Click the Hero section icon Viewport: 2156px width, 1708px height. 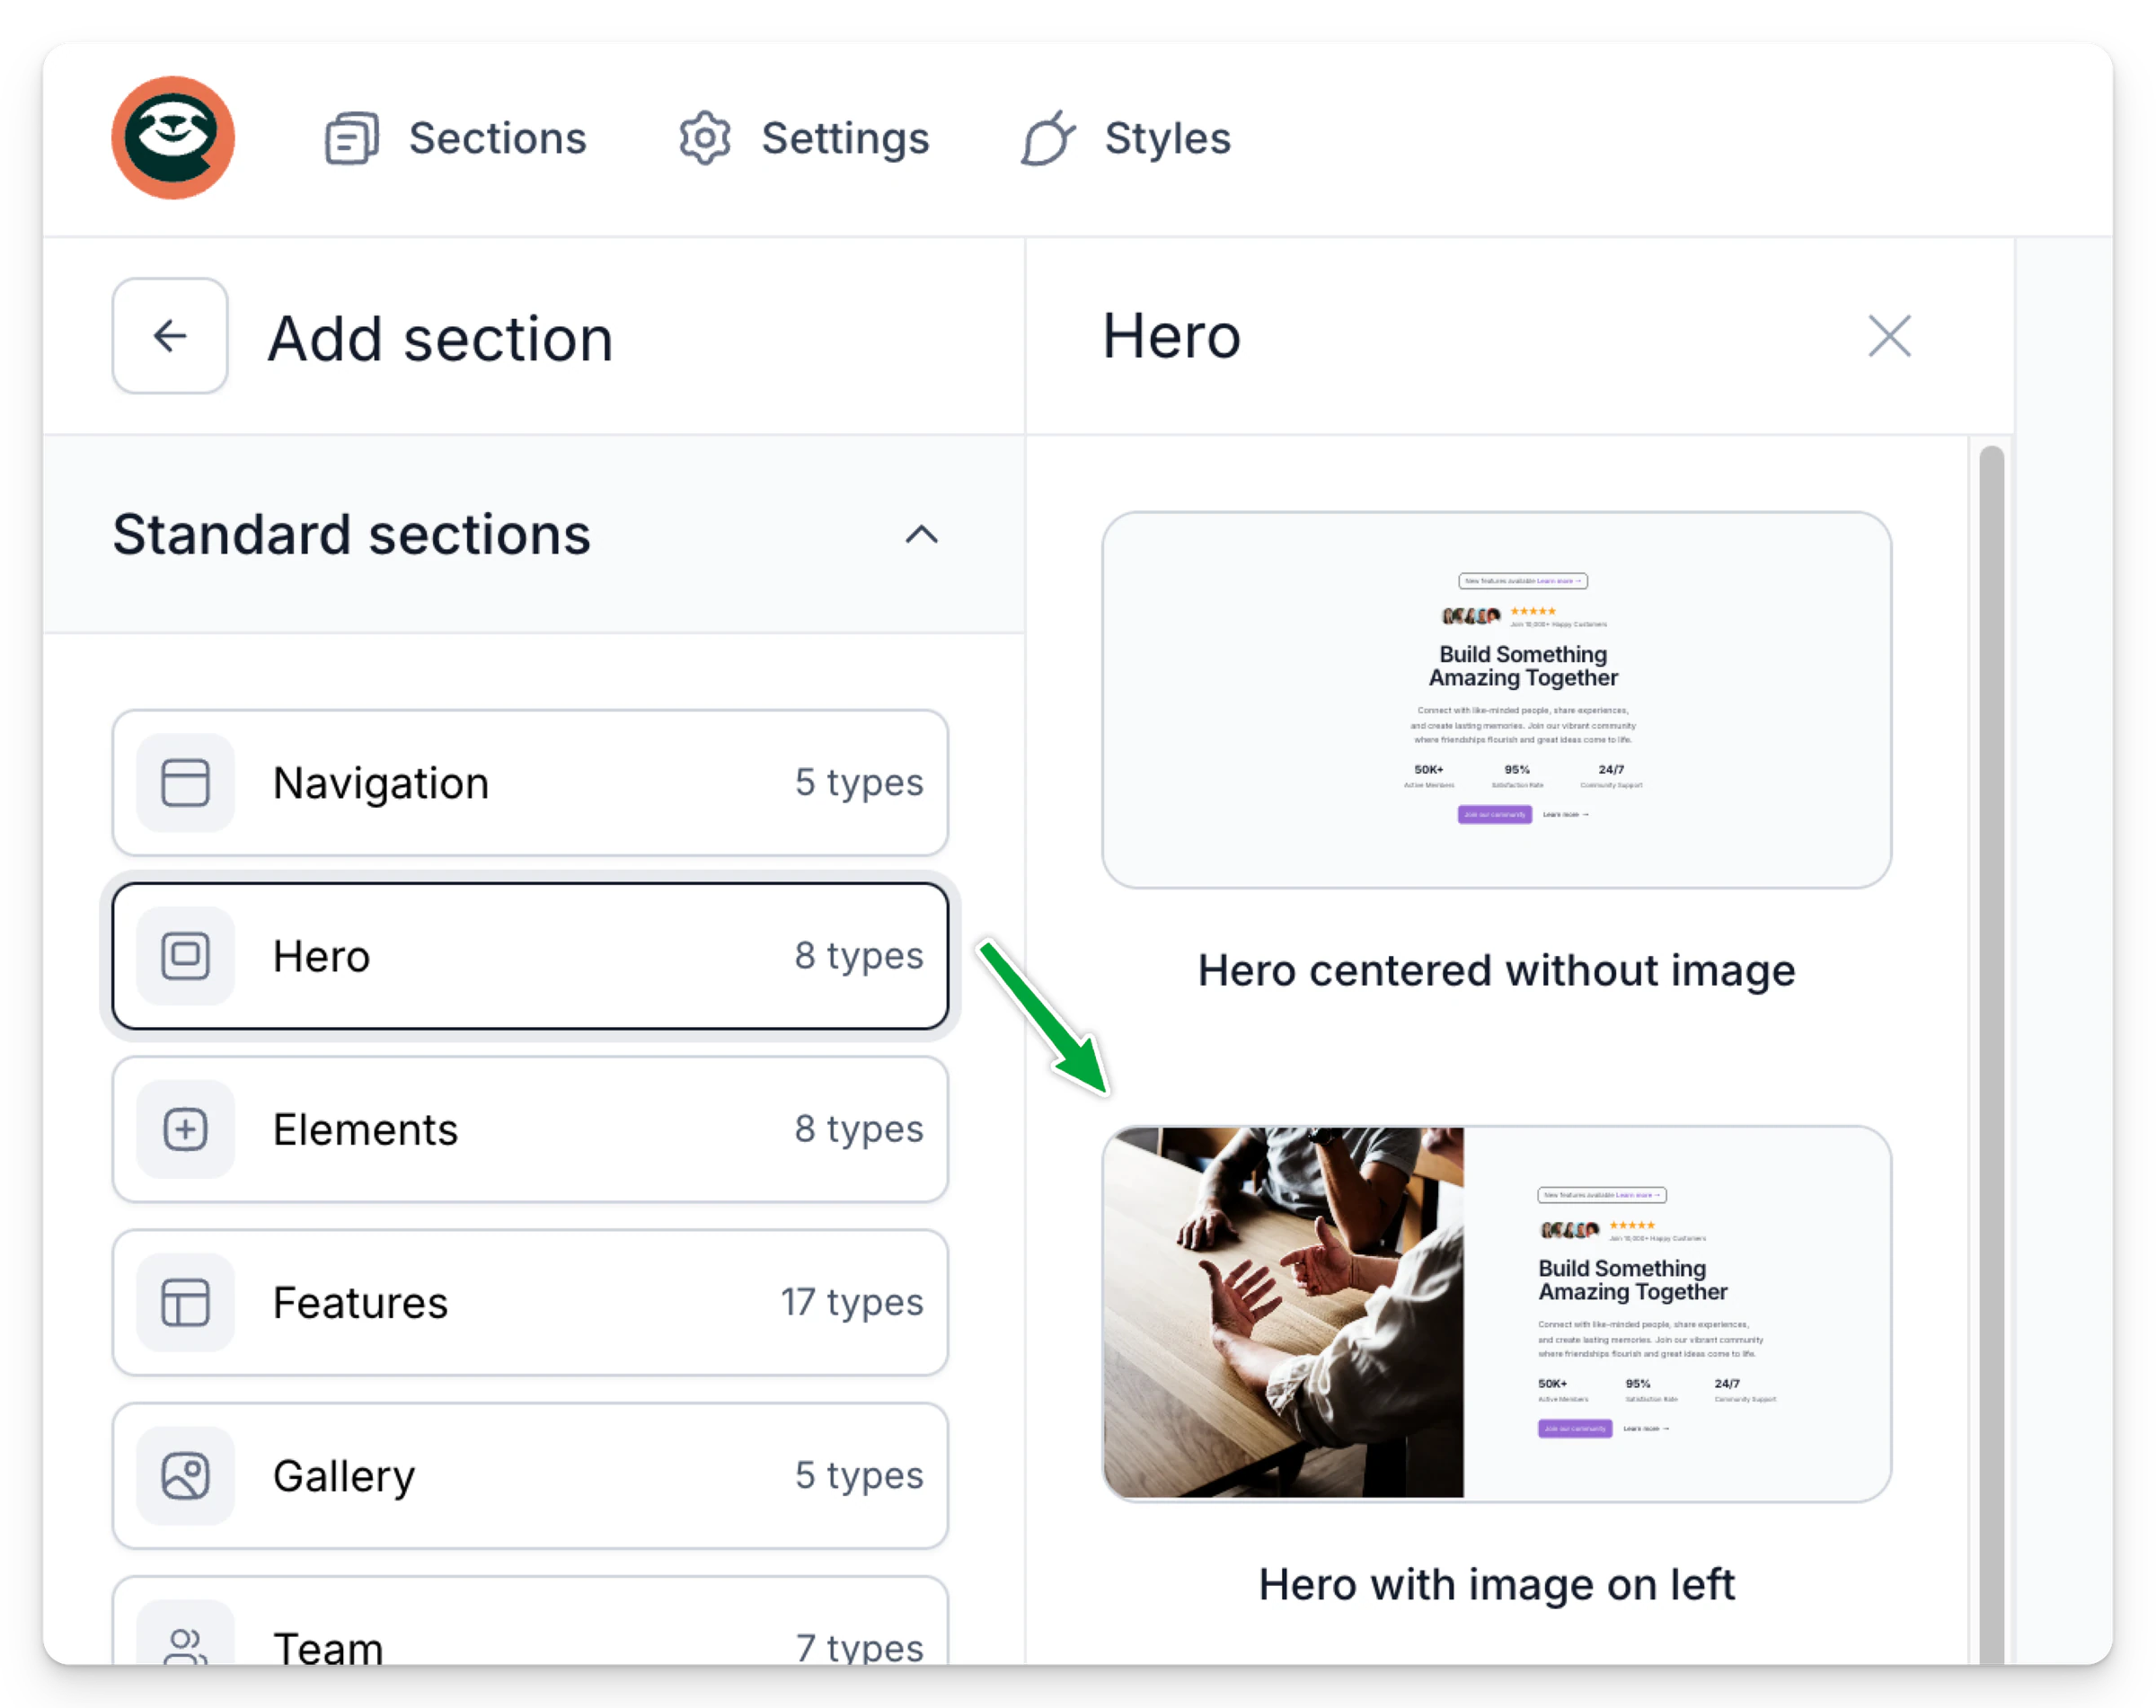(x=186, y=955)
